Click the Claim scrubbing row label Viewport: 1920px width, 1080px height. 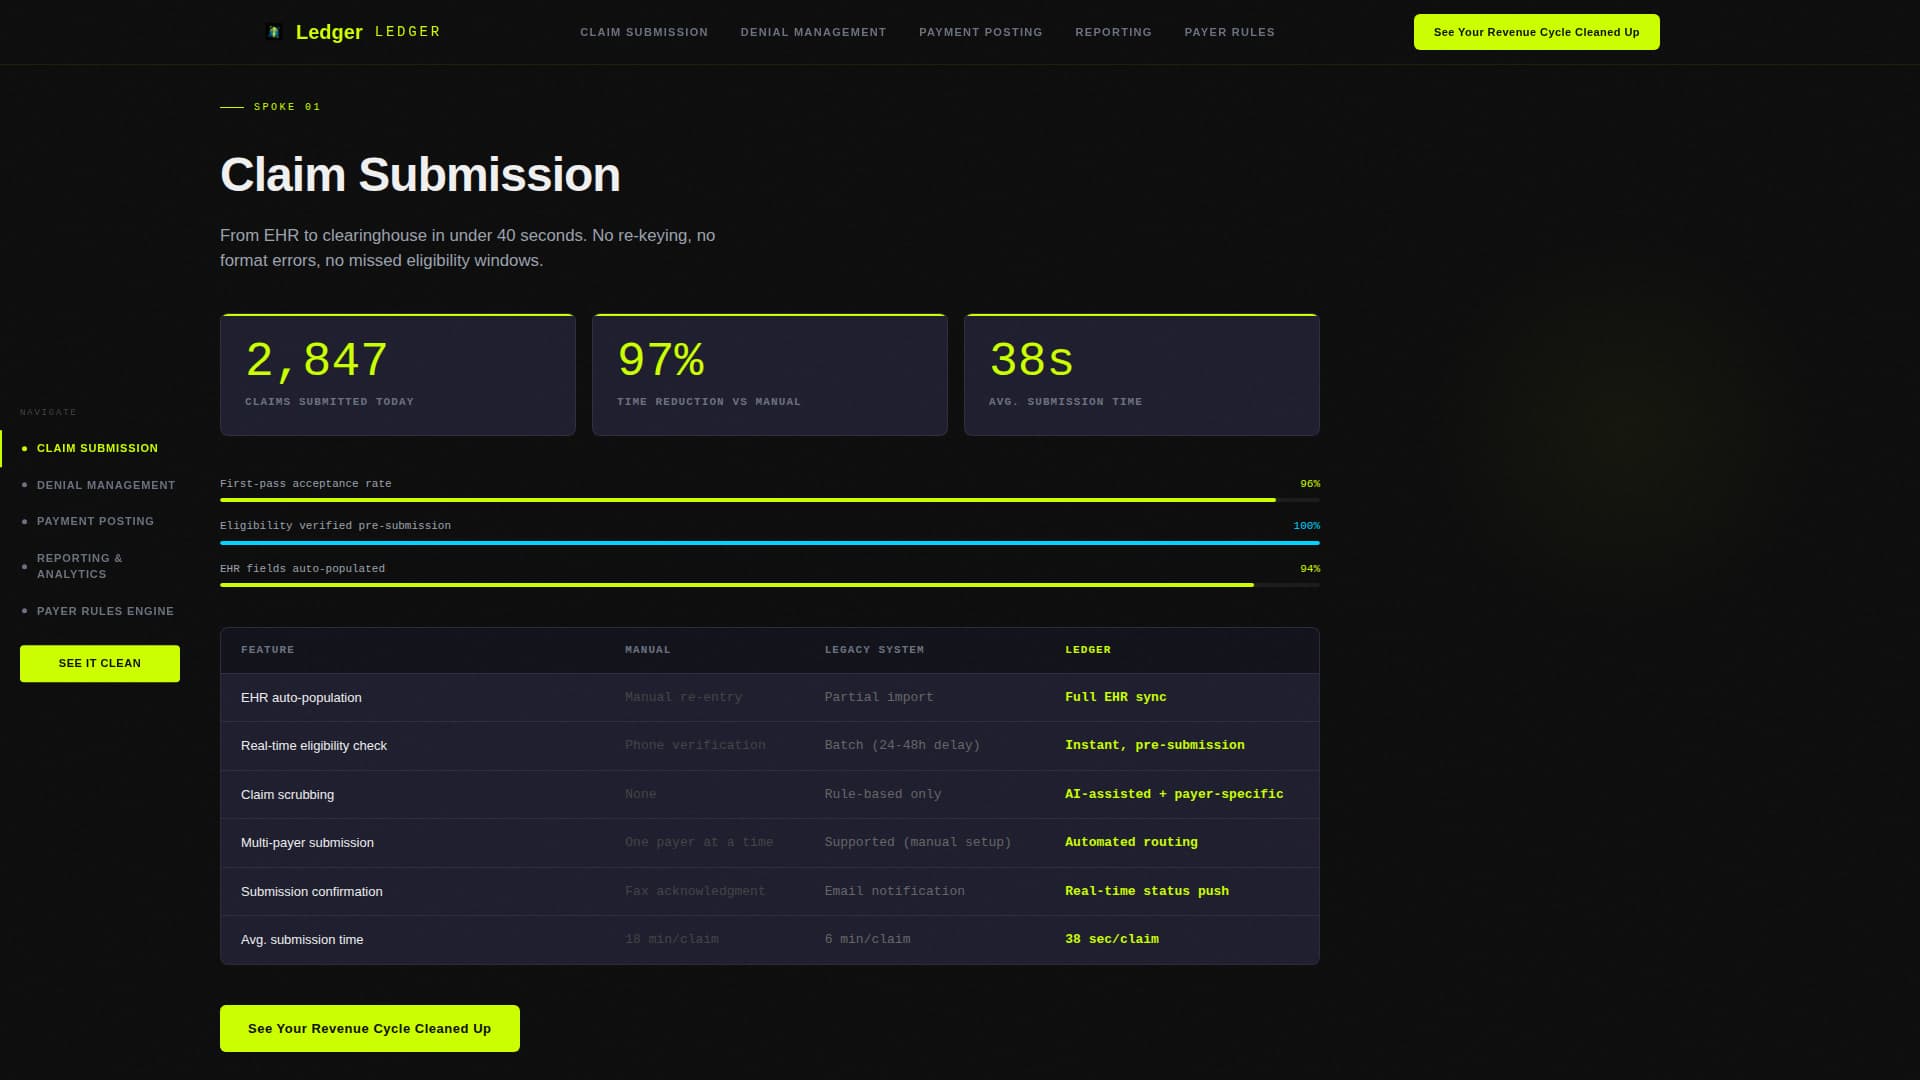tap(287, 795)
